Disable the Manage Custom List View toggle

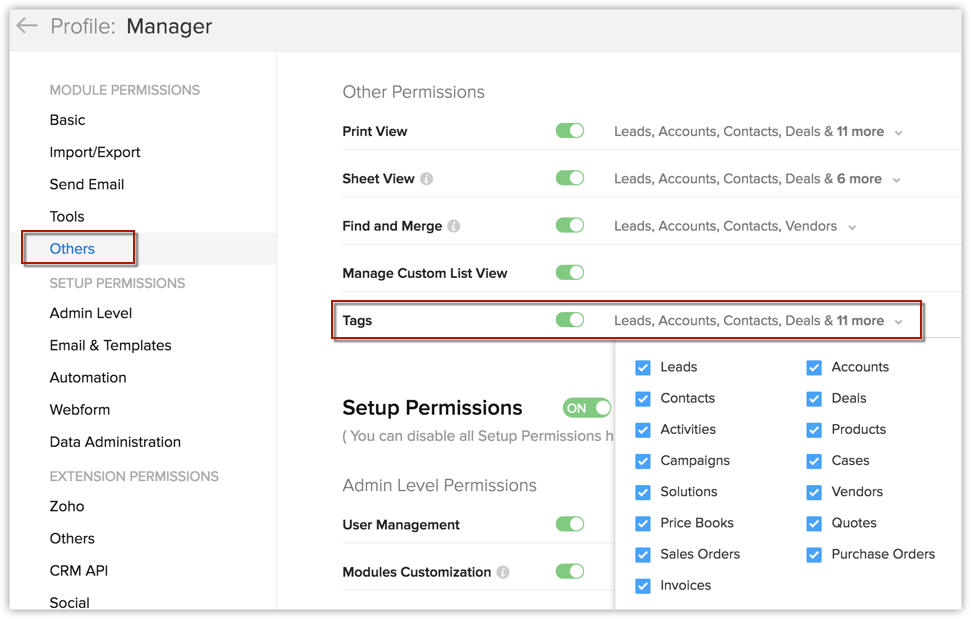click(570, 272)
